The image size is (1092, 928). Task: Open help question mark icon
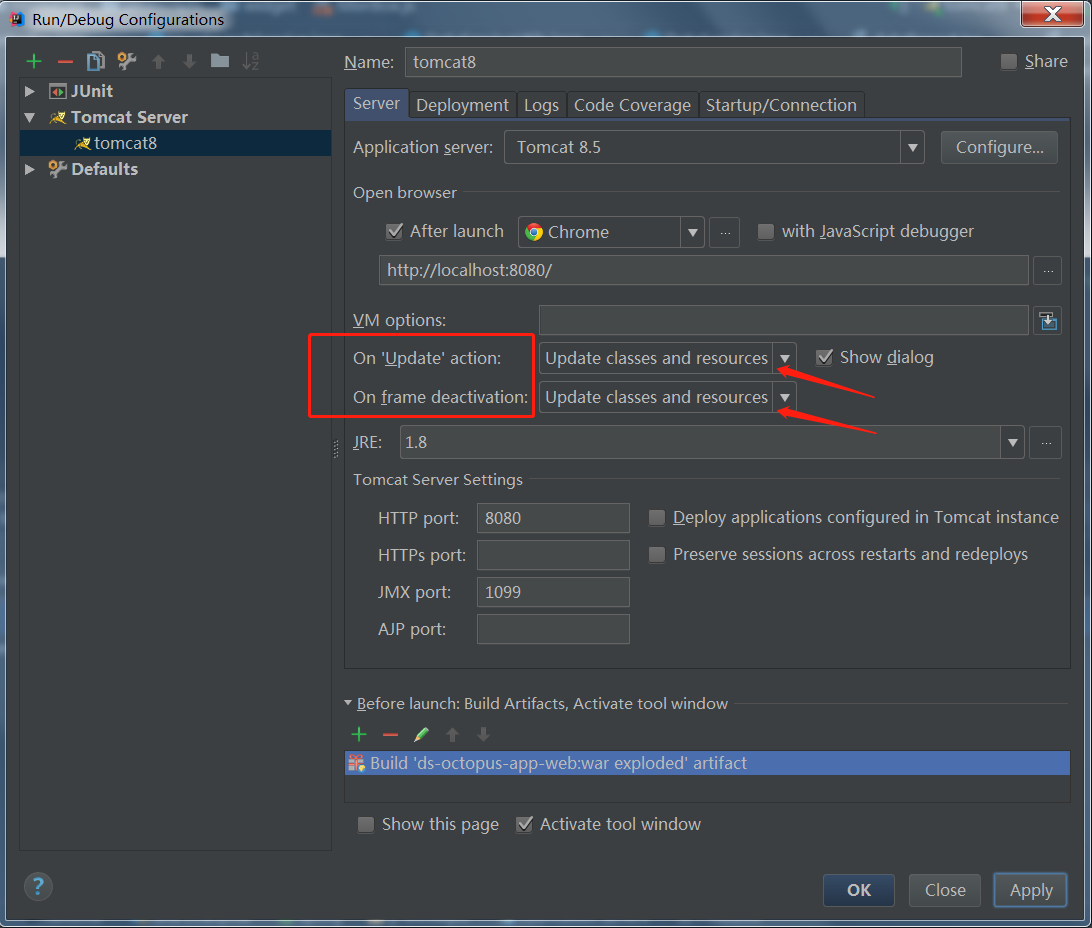[x=38, y=887]
